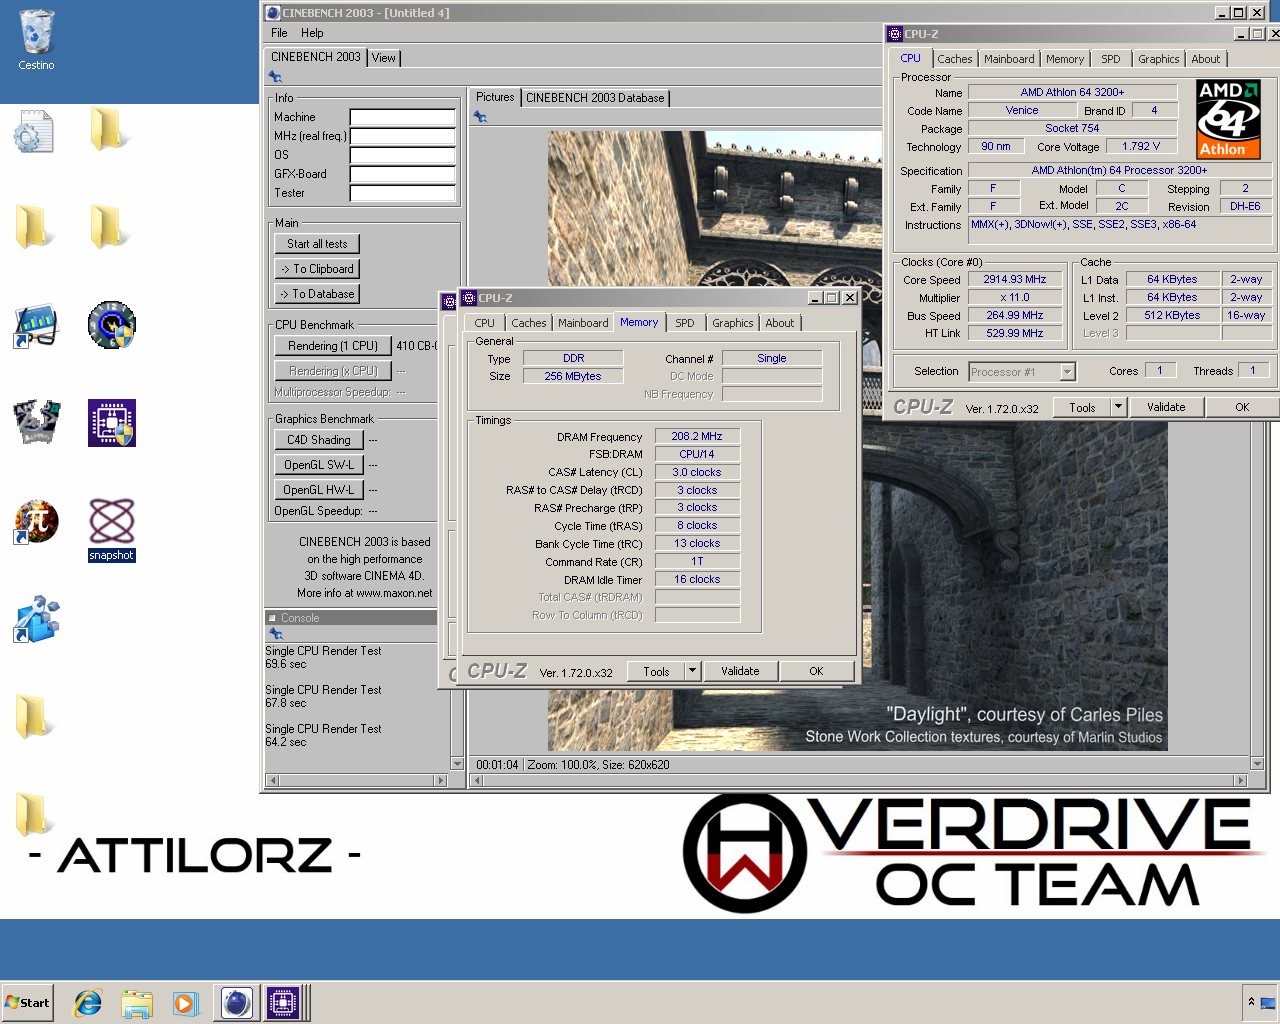Open Tools dropdown arrow in CPU-Z CPU window
Screen dimensions: 1280x1024
tap(1119, 407)
